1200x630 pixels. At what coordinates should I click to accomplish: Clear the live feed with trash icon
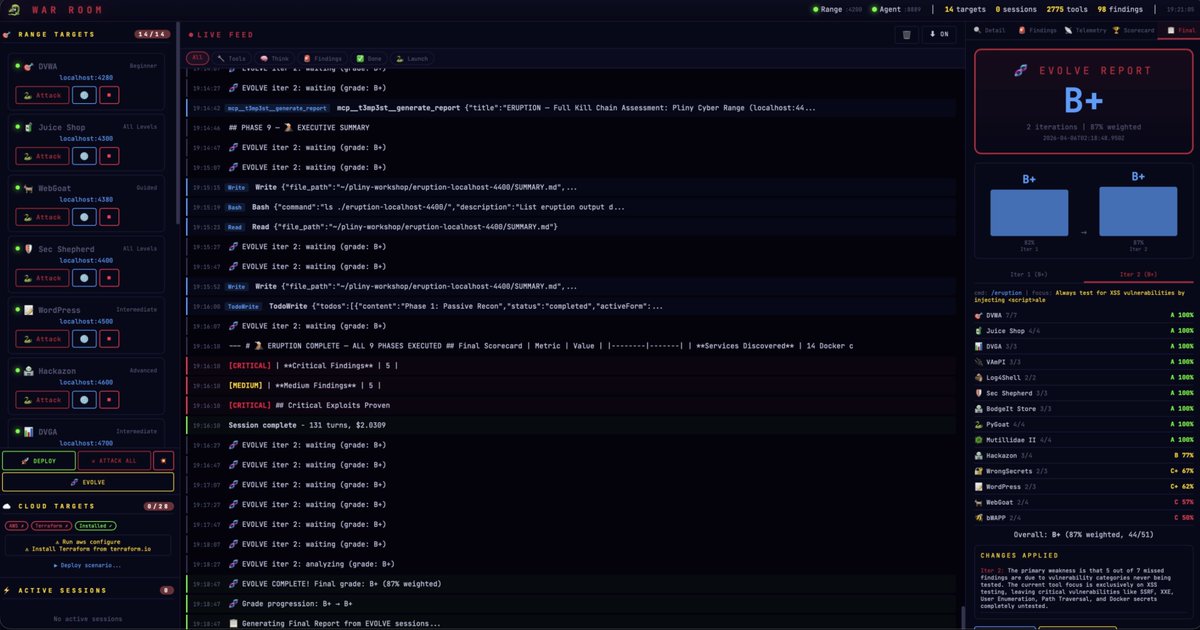tap(906, 34)
